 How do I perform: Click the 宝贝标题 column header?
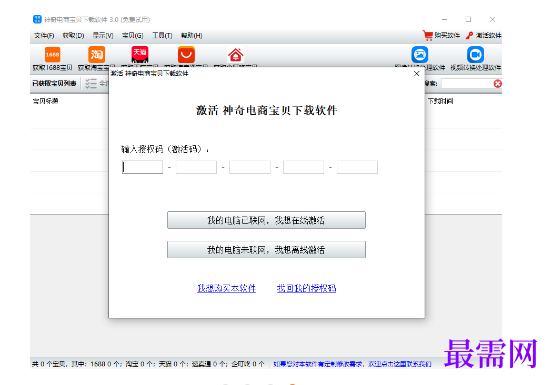pos(45,101)
